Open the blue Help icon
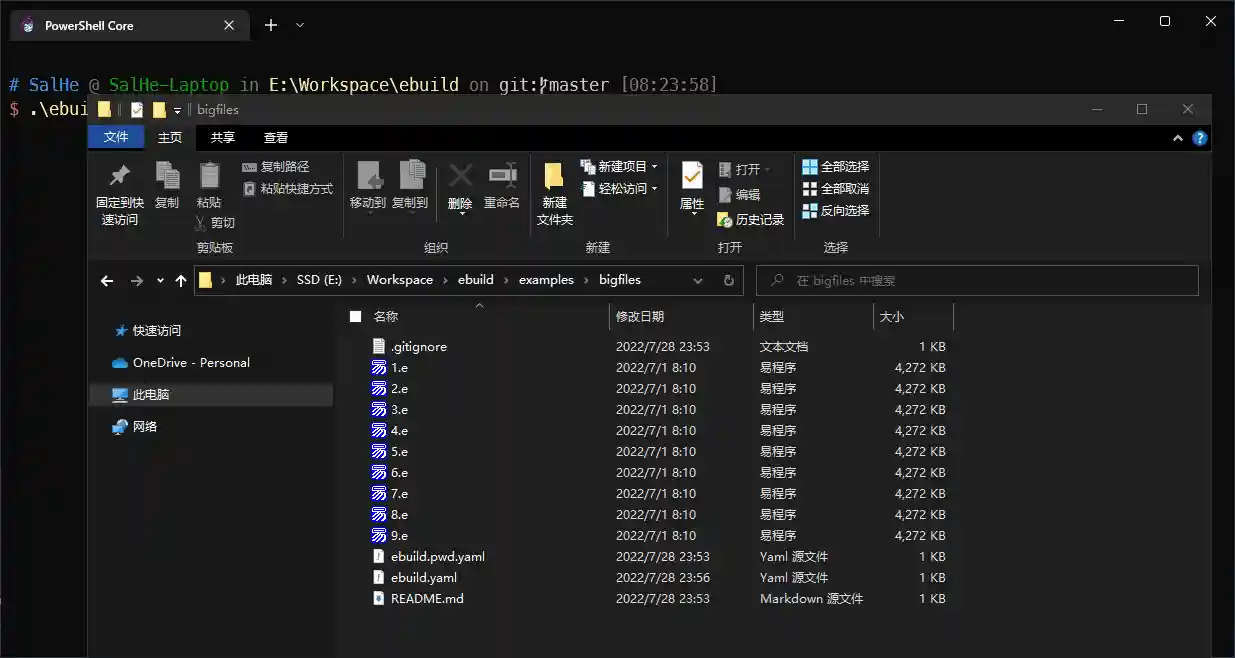Viewport: 1235px width, 658px height. pyautogui.click(x=1200, y=138)
